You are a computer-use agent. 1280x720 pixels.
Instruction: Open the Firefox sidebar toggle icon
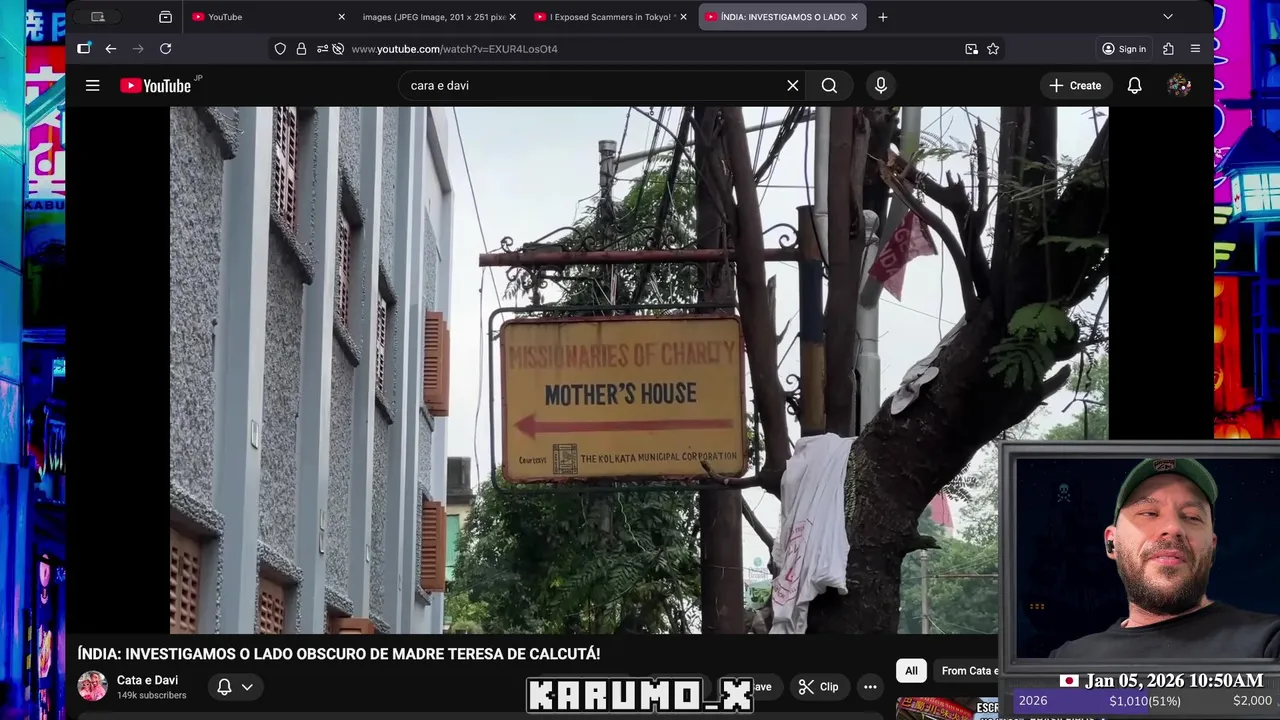point(84,48)
